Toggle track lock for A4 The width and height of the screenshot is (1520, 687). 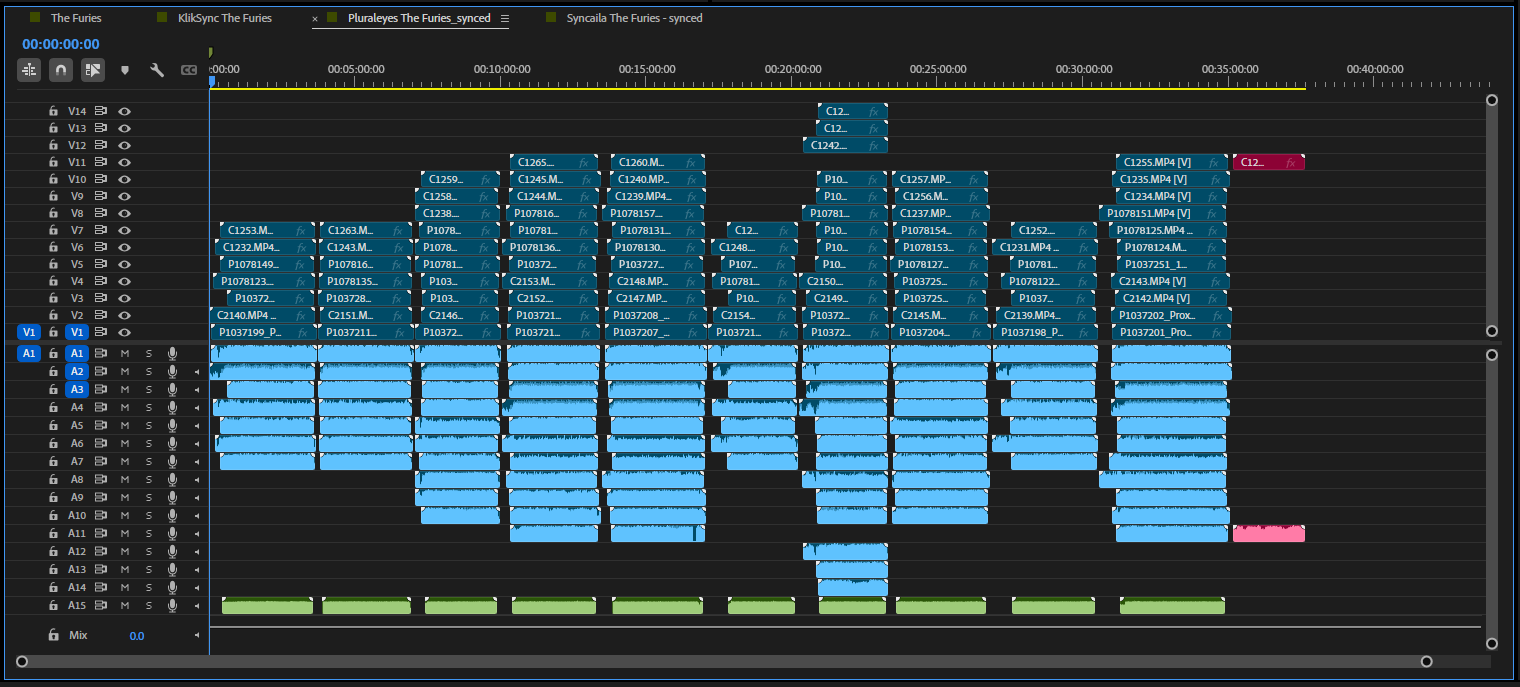pyautogui.click(x=54, y=407)
